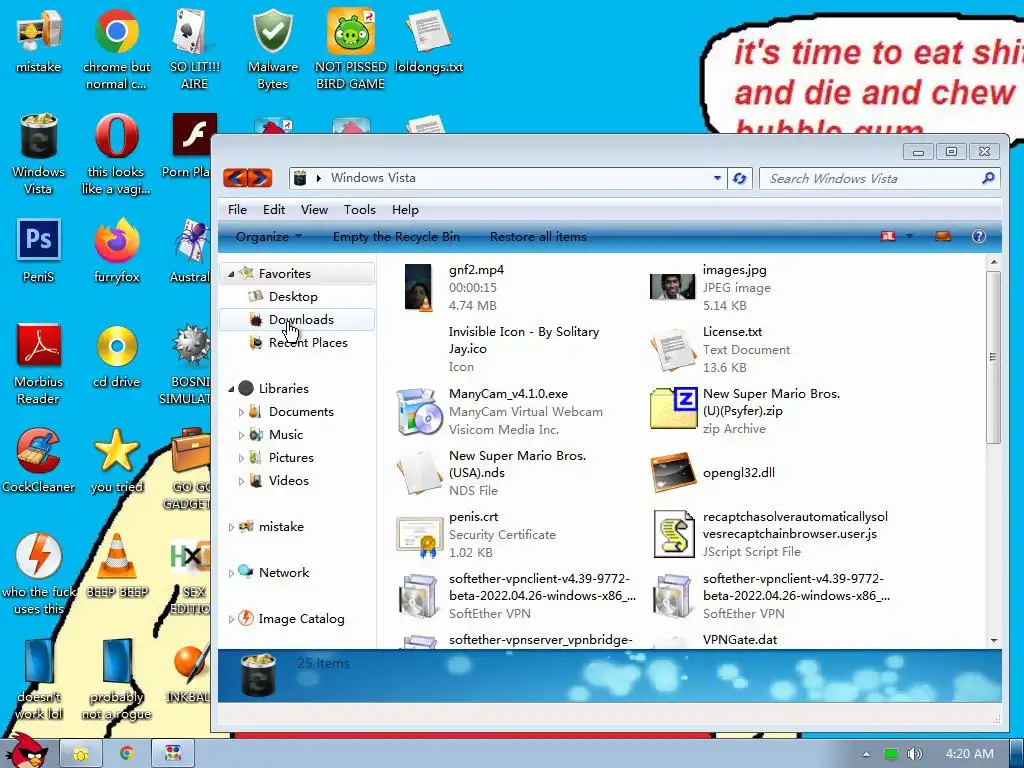Screen dimensions: 1024x768
Task: Show hidden tray icons arrow
Action: click(866, 754)
